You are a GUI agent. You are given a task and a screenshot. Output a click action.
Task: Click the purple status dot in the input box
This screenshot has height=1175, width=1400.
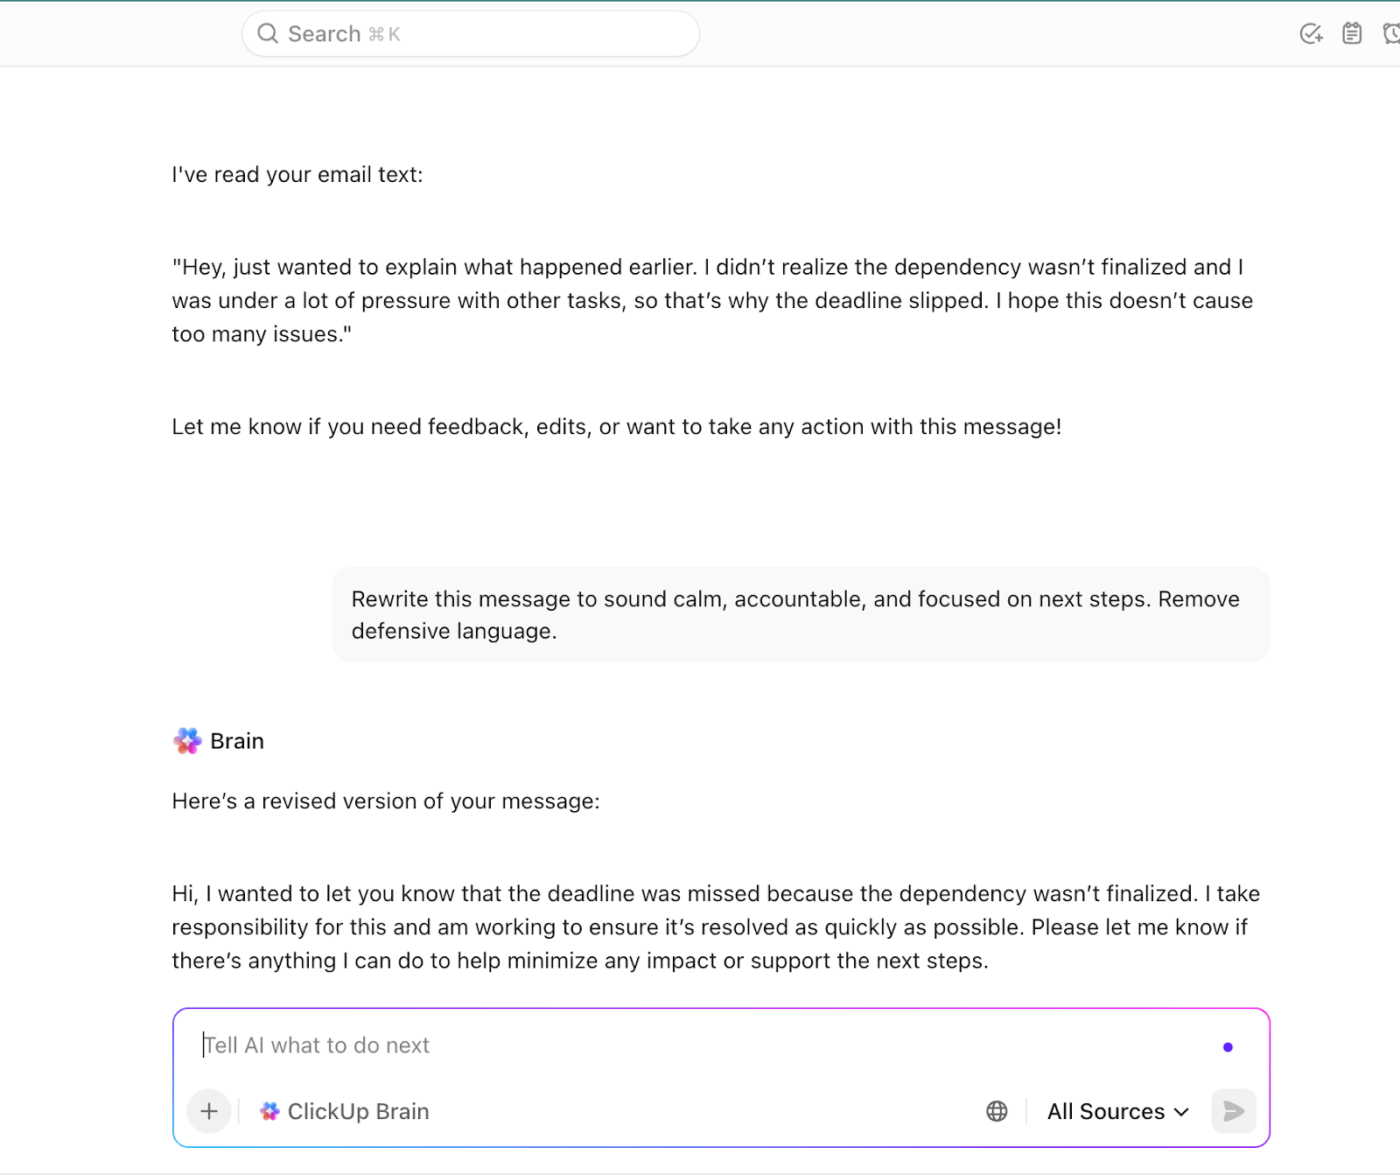click(x=1228, y=1047)
